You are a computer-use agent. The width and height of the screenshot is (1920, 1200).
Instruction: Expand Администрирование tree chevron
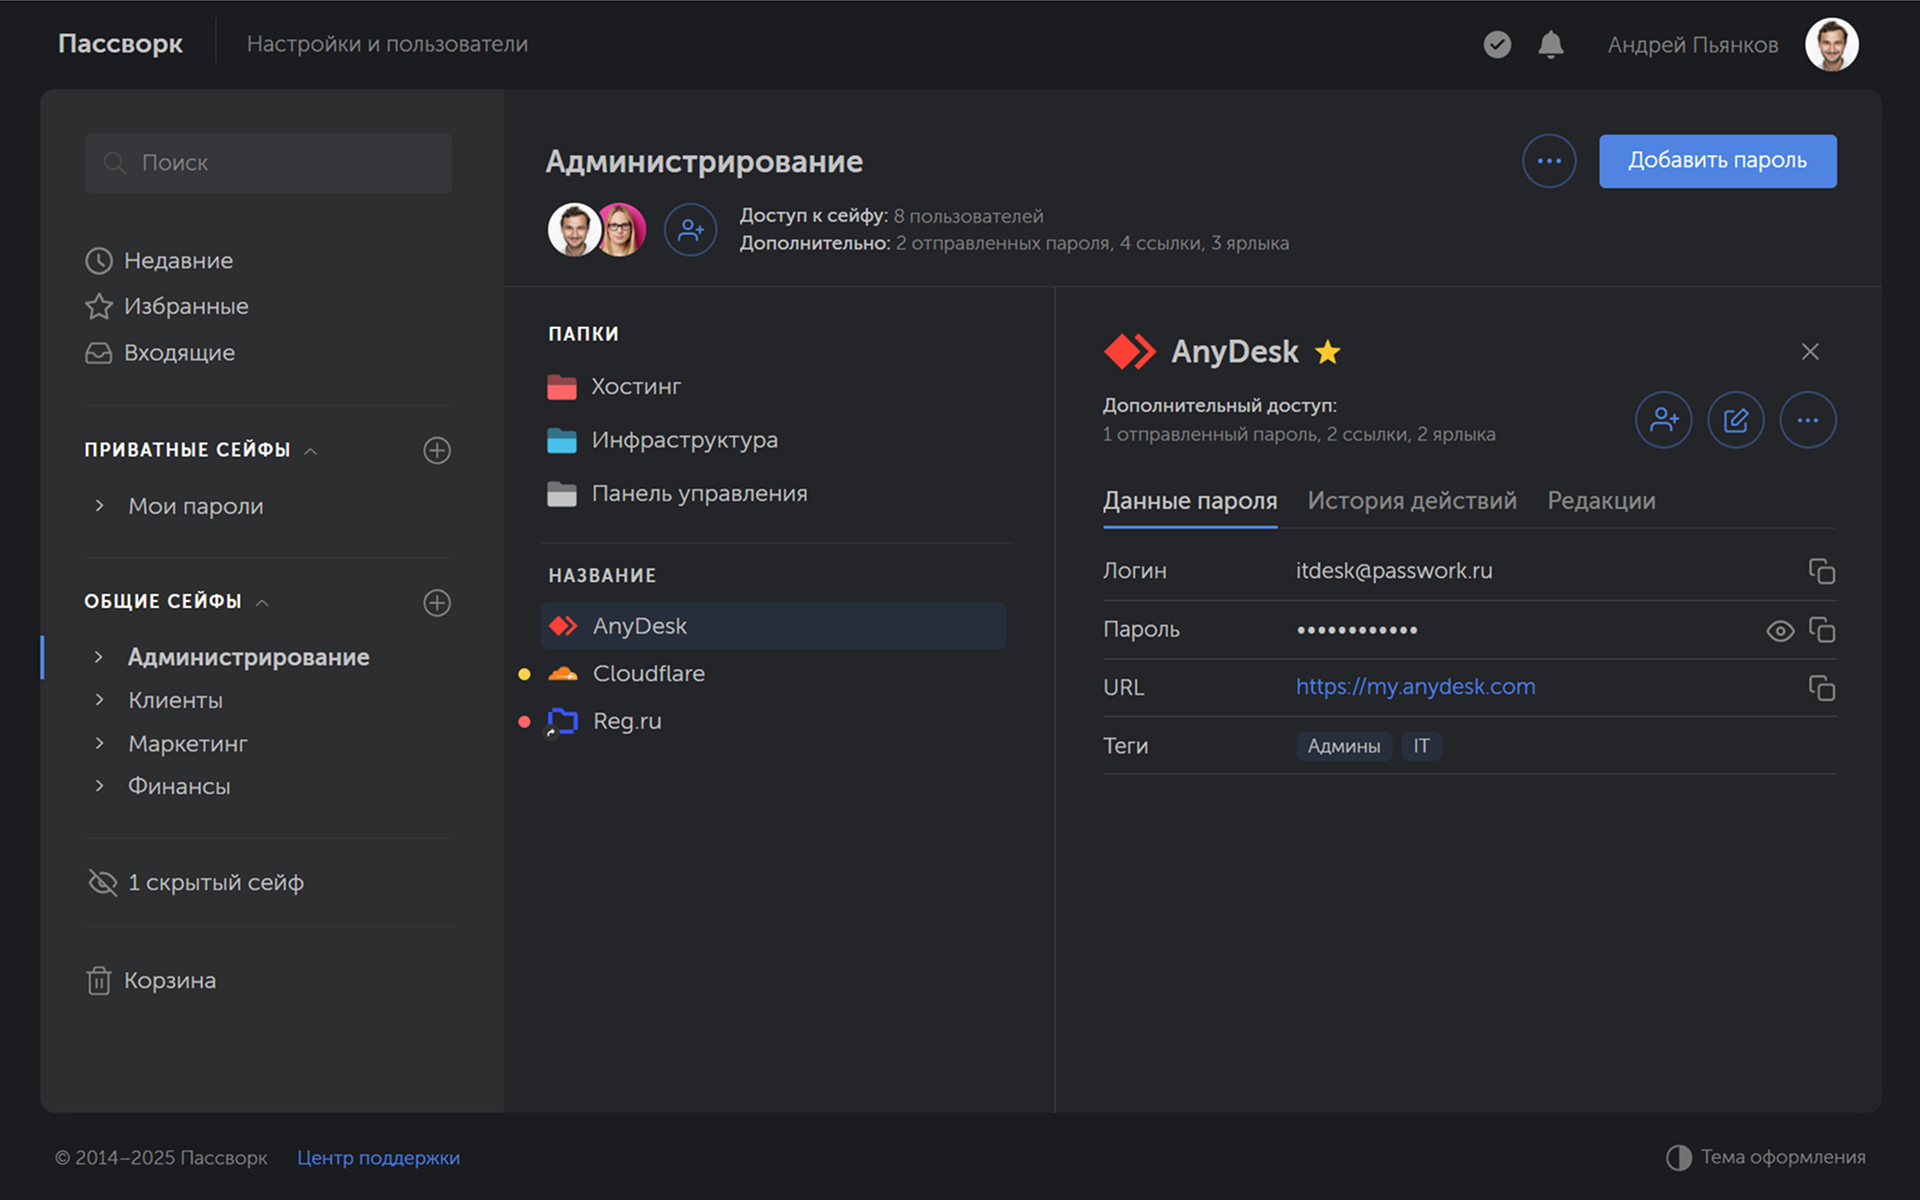[99, 657]
